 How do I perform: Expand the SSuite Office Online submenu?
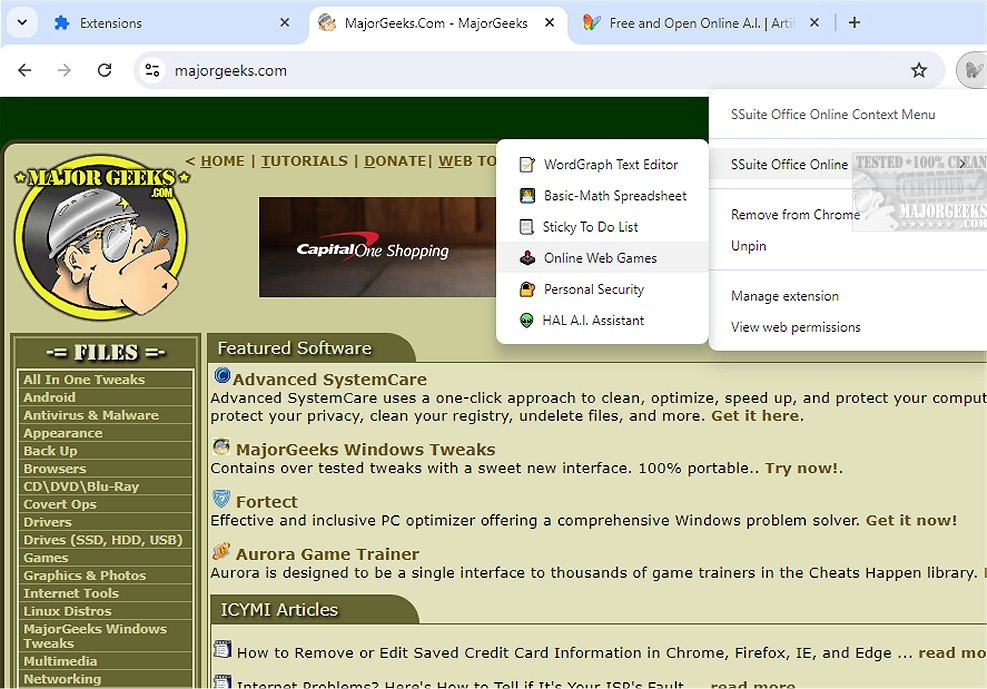pyautogui.click(x=848, y=165)
